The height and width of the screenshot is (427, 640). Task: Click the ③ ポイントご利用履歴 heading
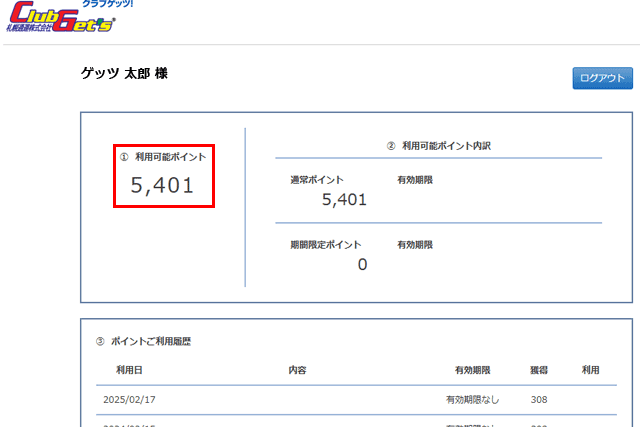click(143, 341)
